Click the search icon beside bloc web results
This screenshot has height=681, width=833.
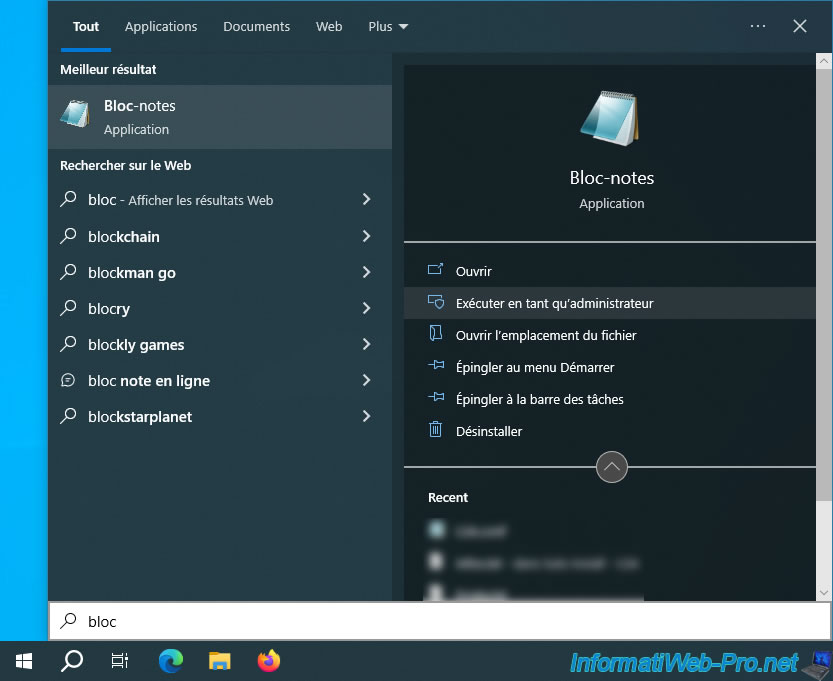point(69,199)
